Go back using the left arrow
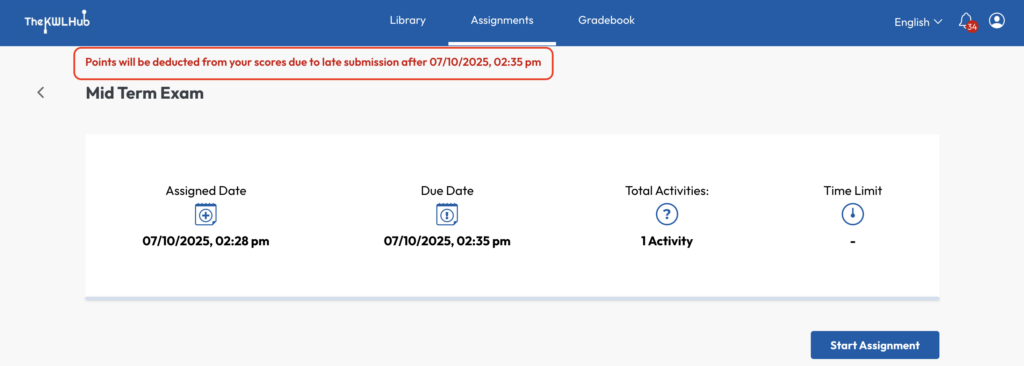The height and width of the screenshot is (366, 1024). pyautogui.click(x=40, y=93)
